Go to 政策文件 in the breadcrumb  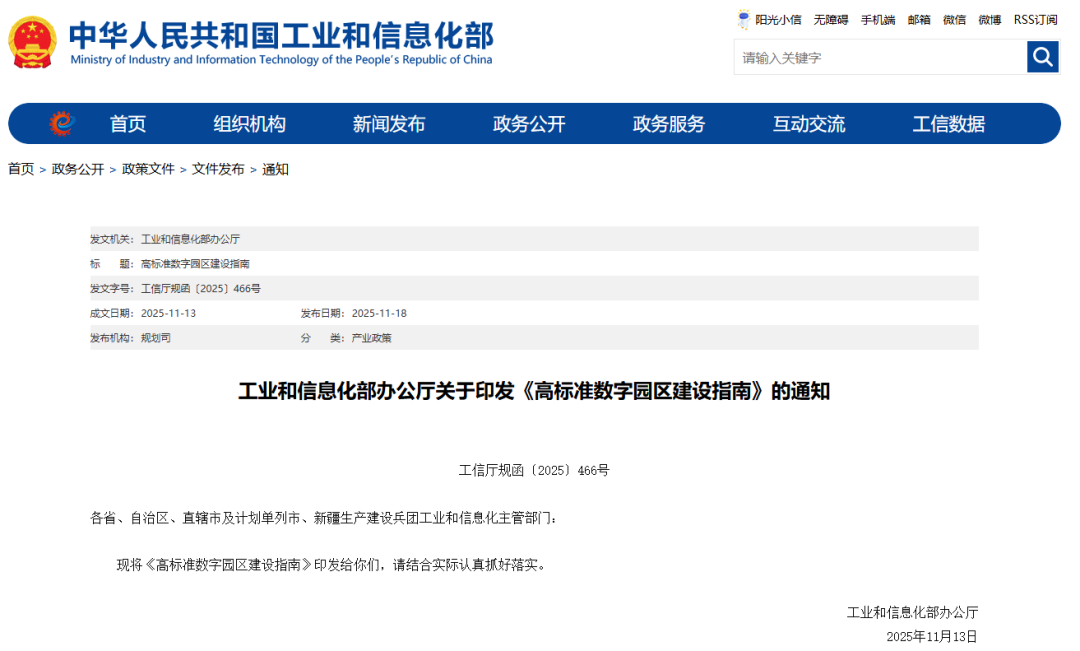coord(148,170)
